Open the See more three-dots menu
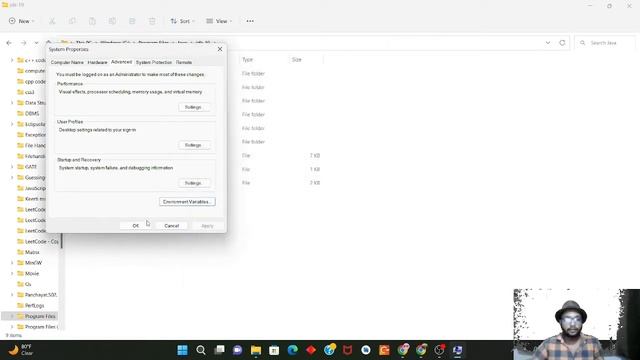The height and width of the screenshot is (360, 640). coord(250,21)
